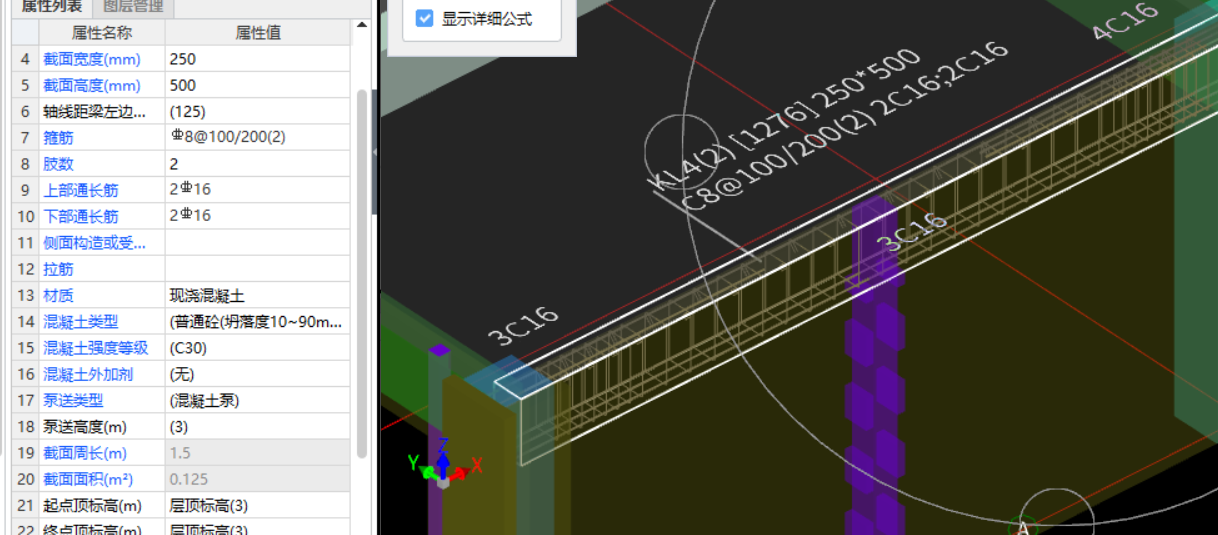The width and height of the screenshot is (1218, 535).
Task: Open the 现浇混凝土 material value
Action: (258, 296)
